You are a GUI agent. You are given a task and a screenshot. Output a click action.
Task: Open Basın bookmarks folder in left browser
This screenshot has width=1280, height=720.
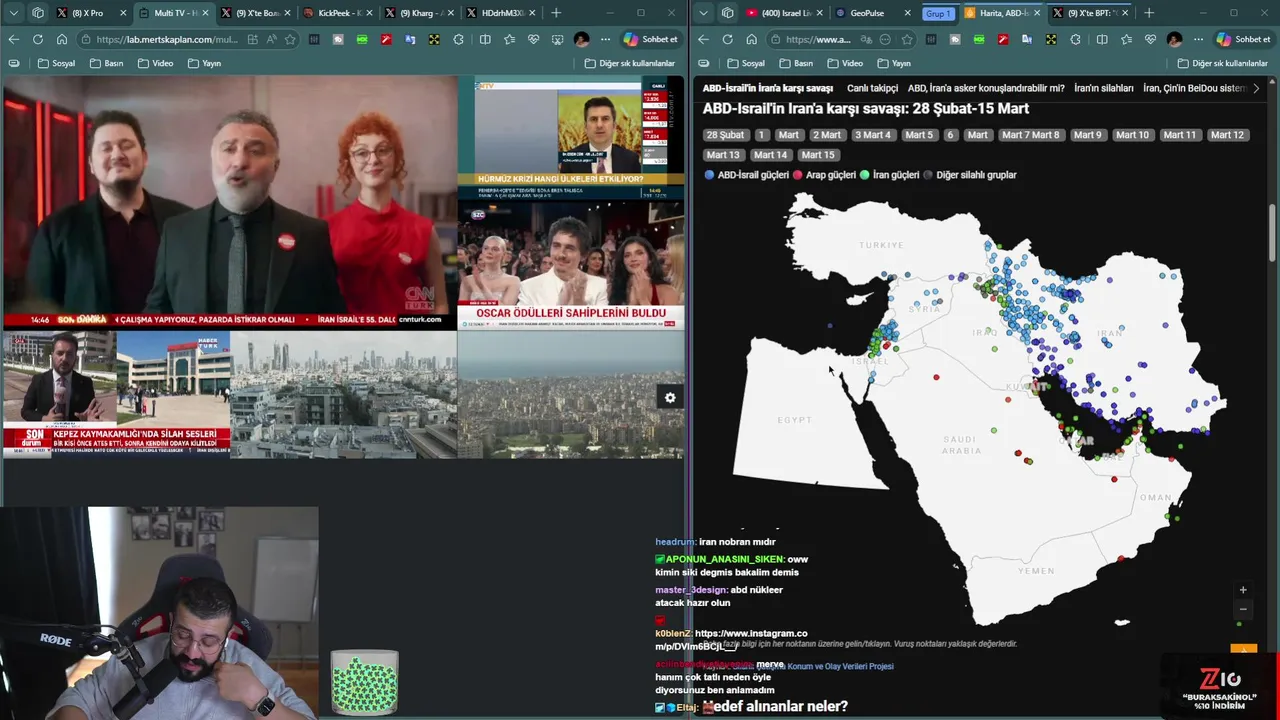107,63
